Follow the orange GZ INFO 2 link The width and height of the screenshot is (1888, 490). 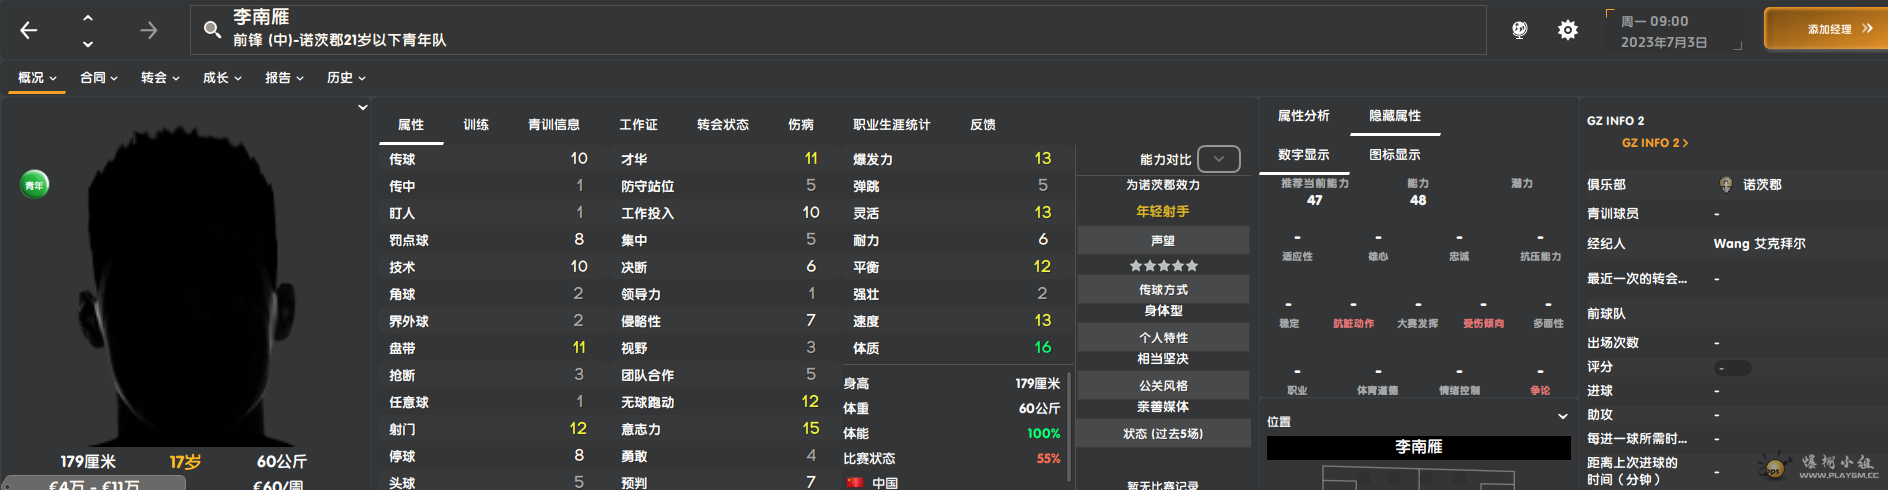coord(1654,143)
